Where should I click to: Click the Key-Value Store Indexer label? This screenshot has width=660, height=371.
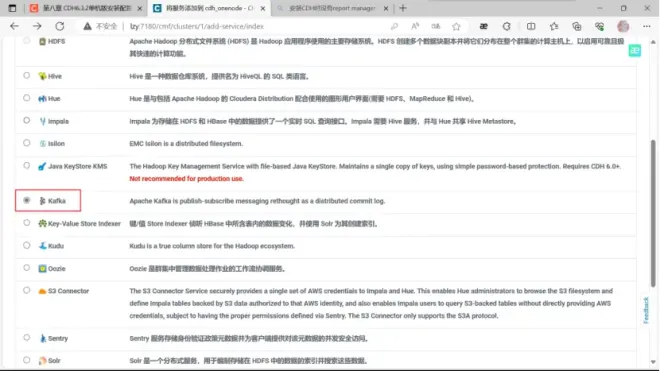84,224
